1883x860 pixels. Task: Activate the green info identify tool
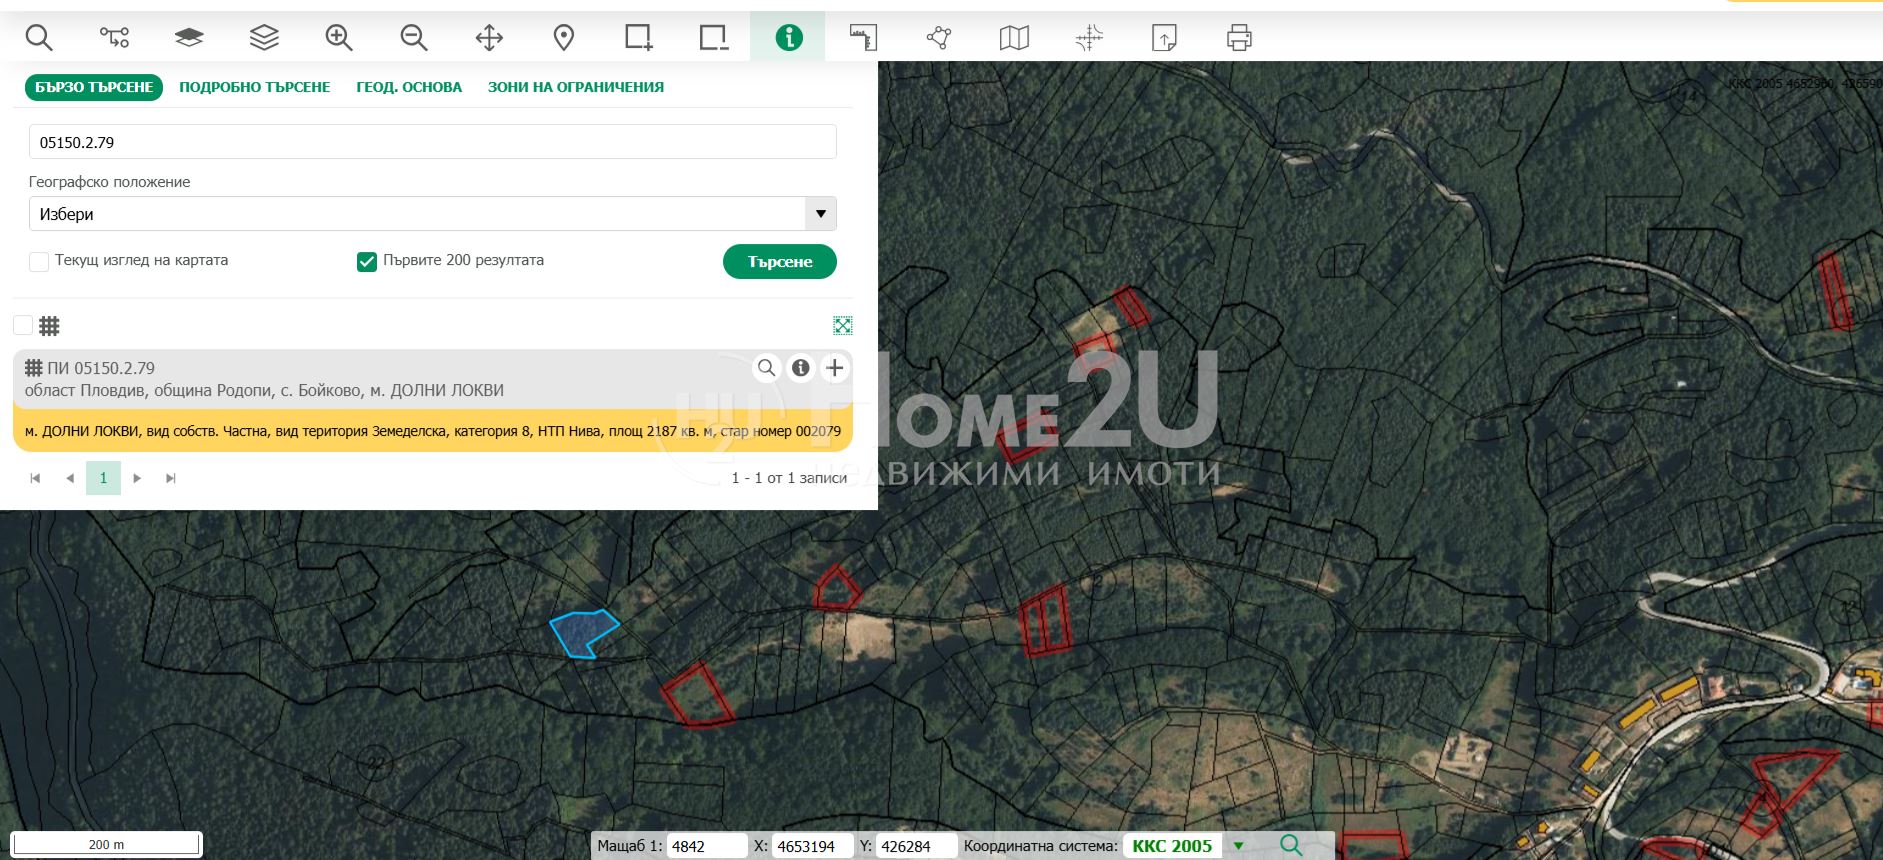[788, 38]
